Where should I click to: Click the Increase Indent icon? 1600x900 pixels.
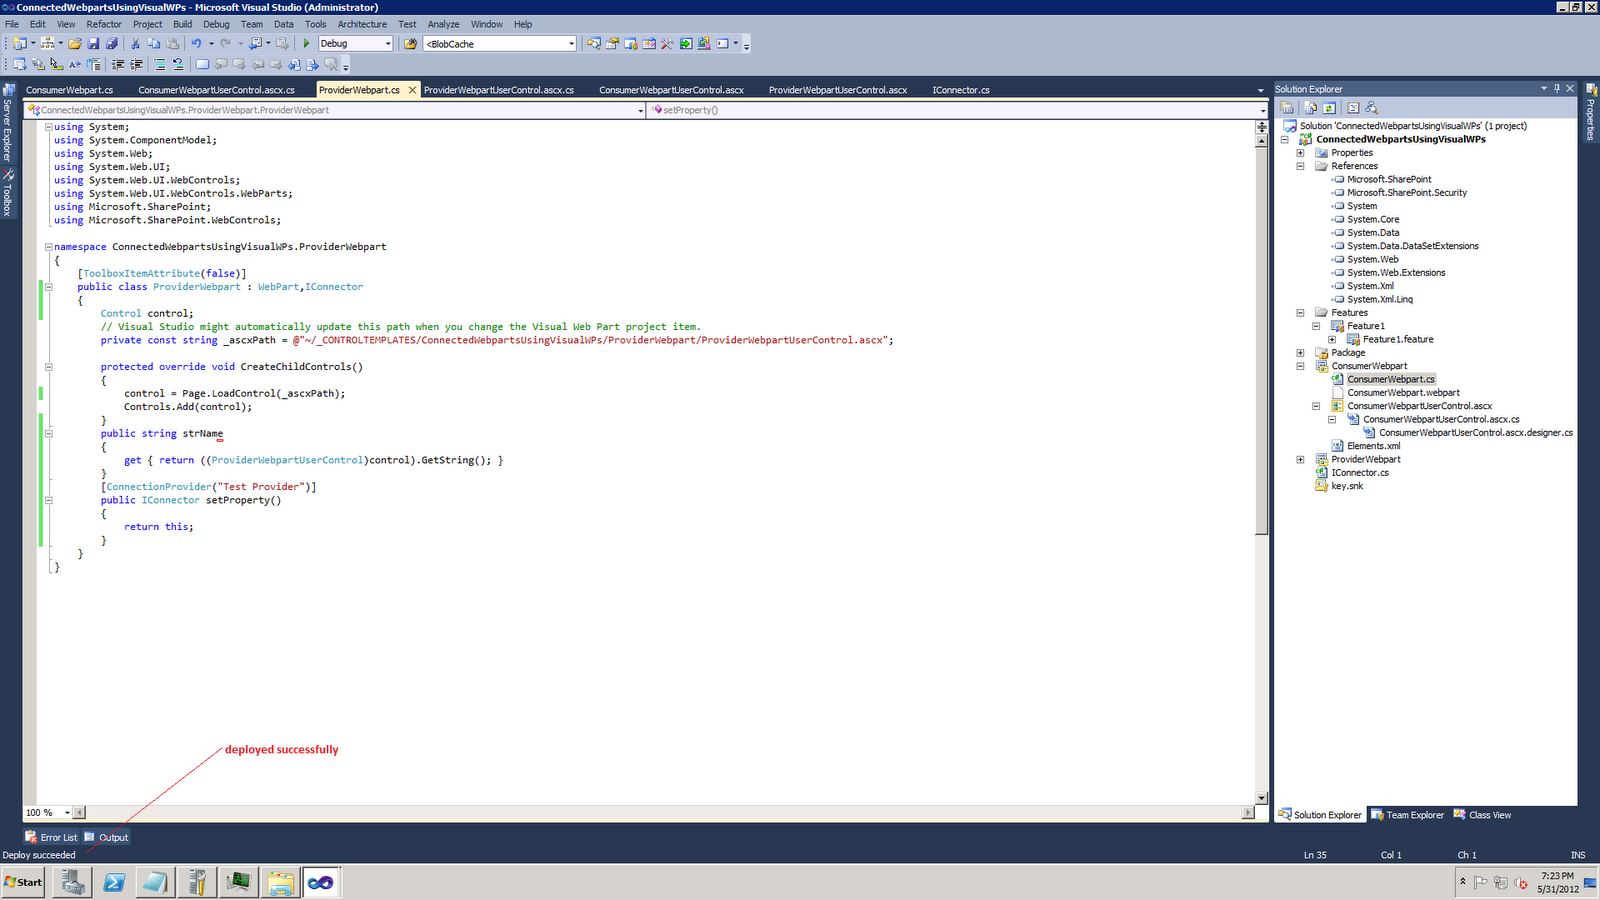click(136, 65)
